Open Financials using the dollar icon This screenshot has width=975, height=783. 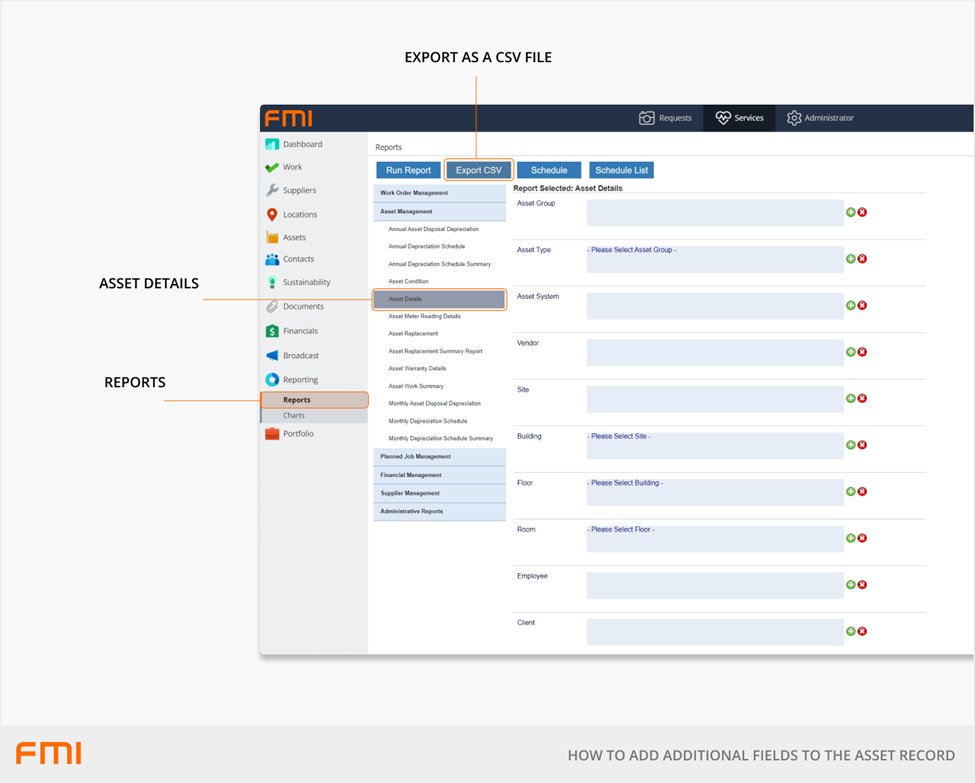(x=272, y=331)
